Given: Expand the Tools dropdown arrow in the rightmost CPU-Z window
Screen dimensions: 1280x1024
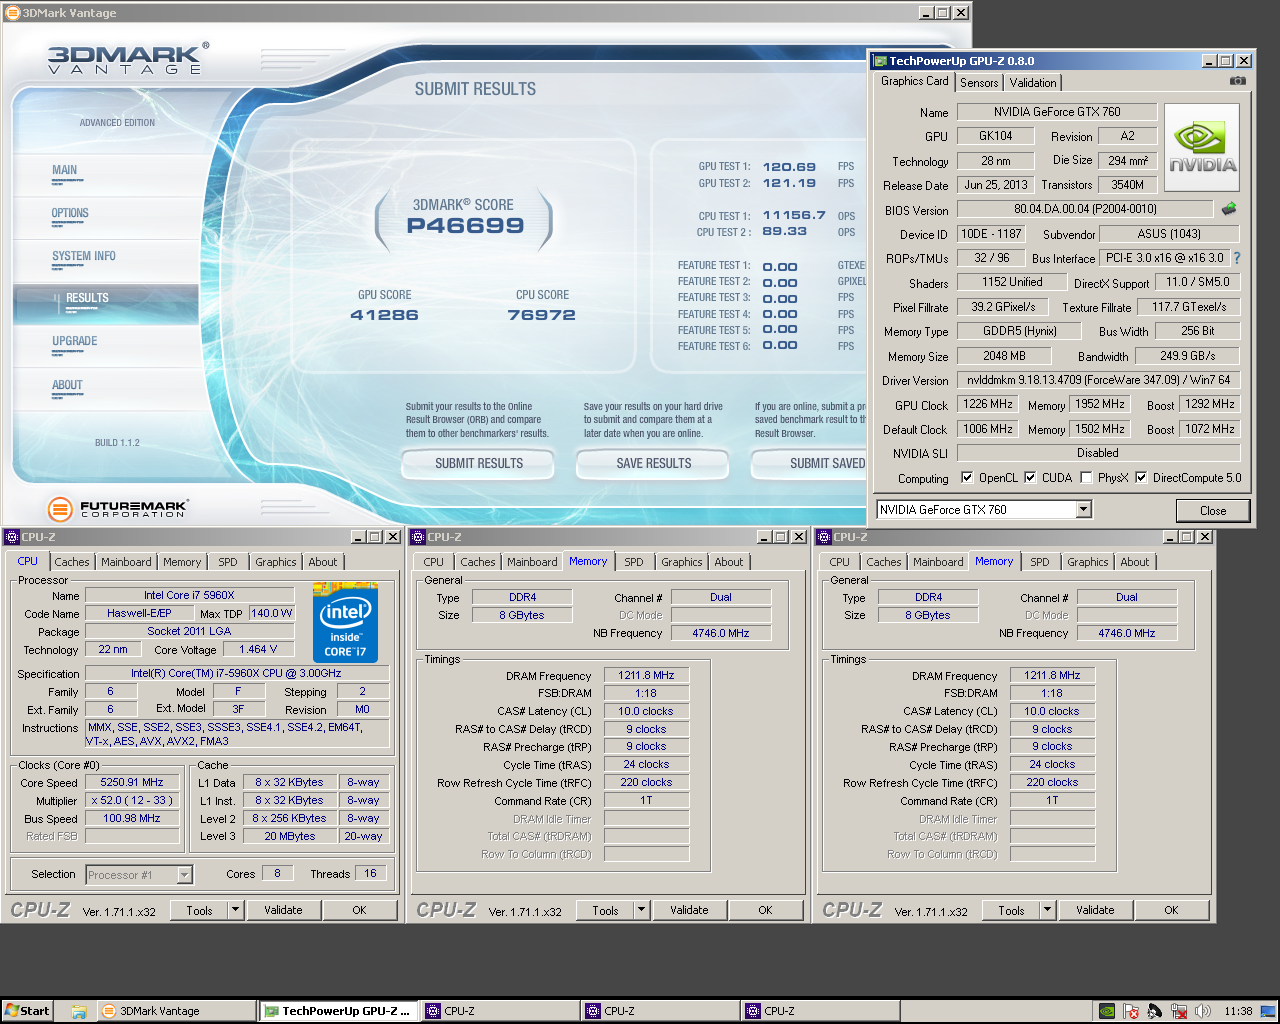Looking at the screenshot, I should pyautogui.click(x=1047, y=910).
